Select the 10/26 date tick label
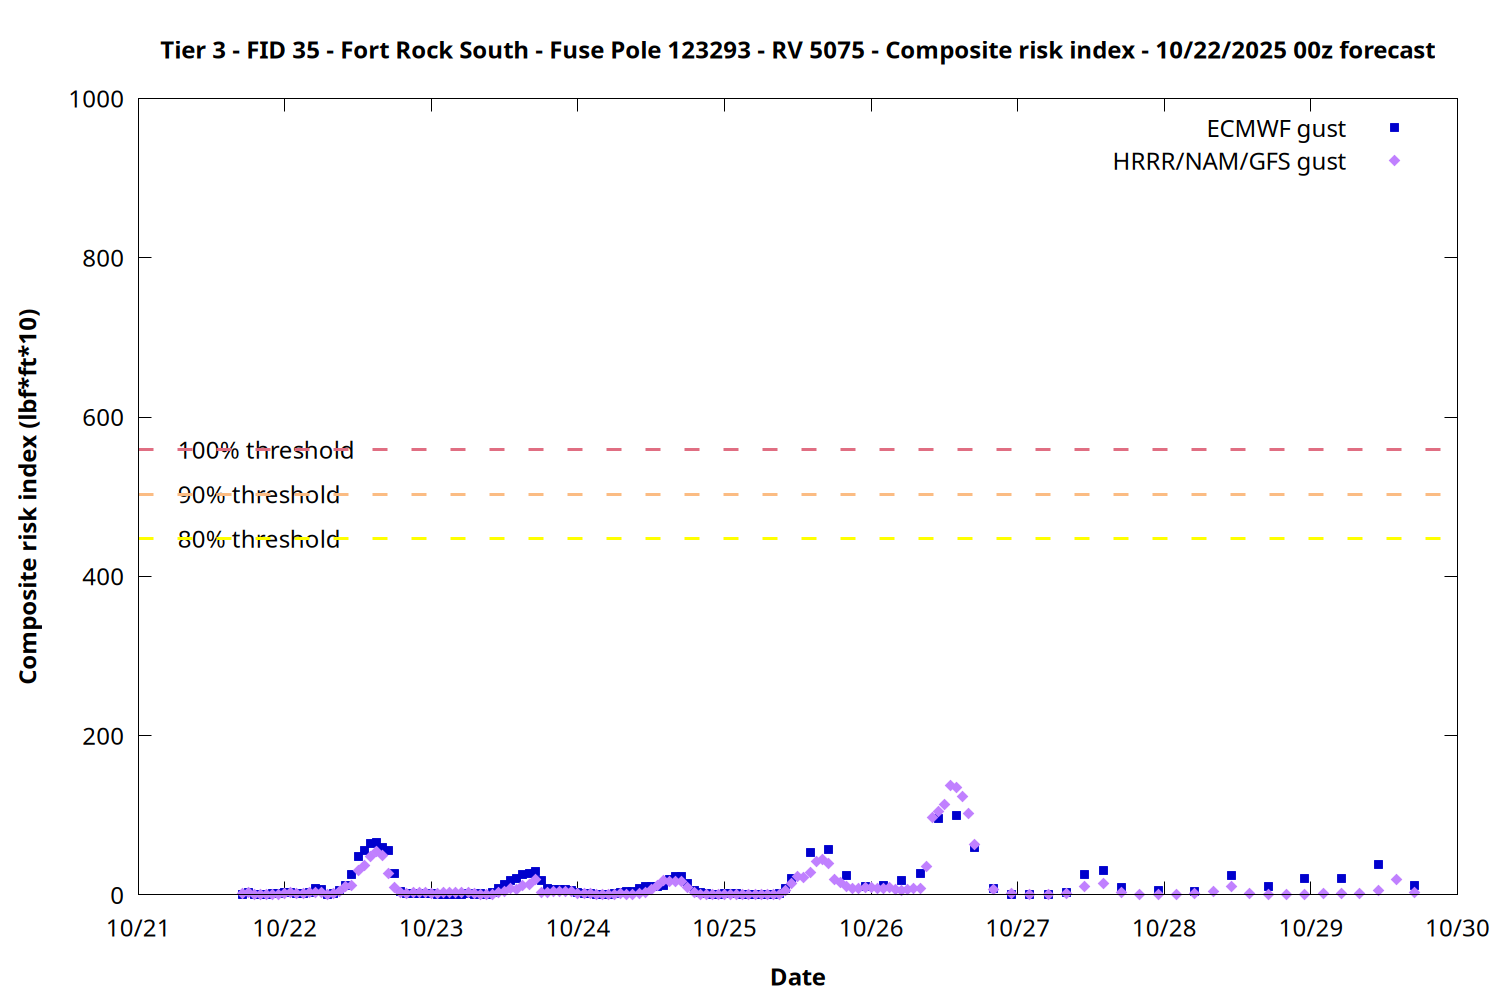 (871, 929)
